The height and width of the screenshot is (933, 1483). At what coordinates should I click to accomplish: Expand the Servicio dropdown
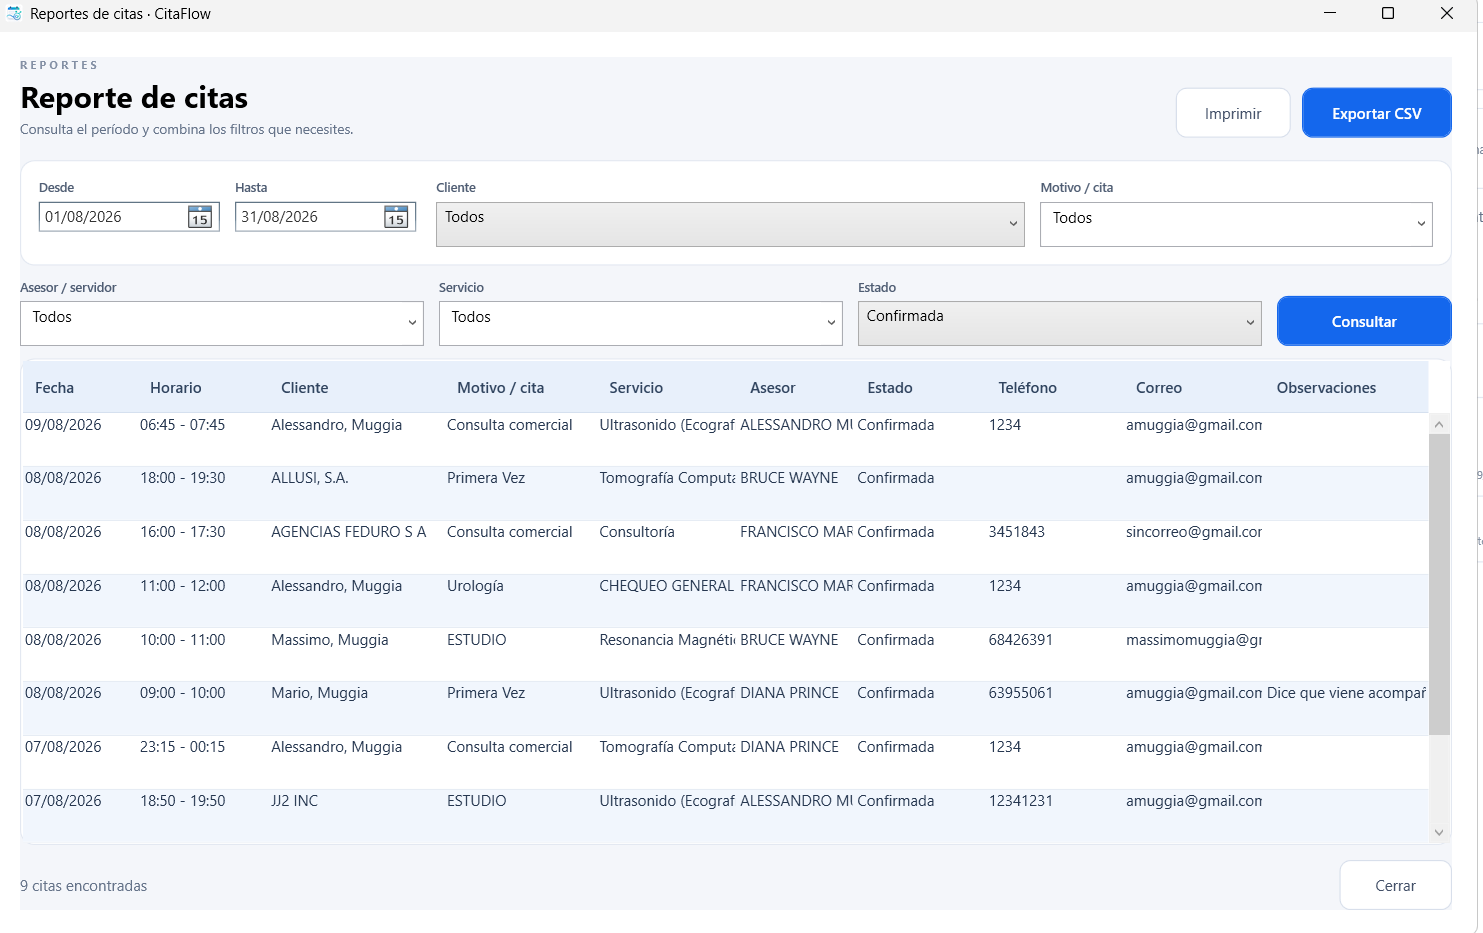tap(641, 323)
